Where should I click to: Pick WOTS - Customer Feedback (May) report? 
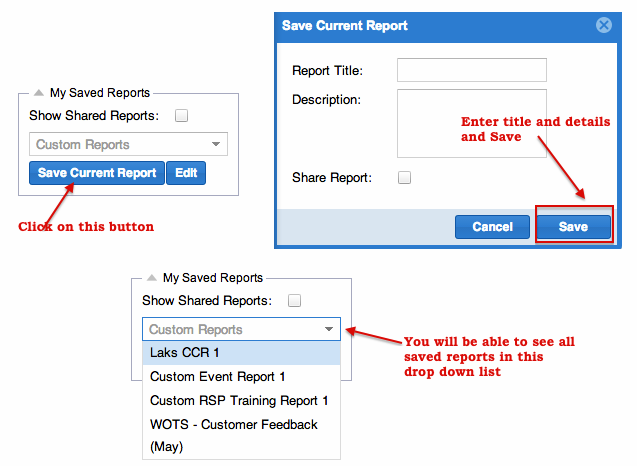pos(234,435)
